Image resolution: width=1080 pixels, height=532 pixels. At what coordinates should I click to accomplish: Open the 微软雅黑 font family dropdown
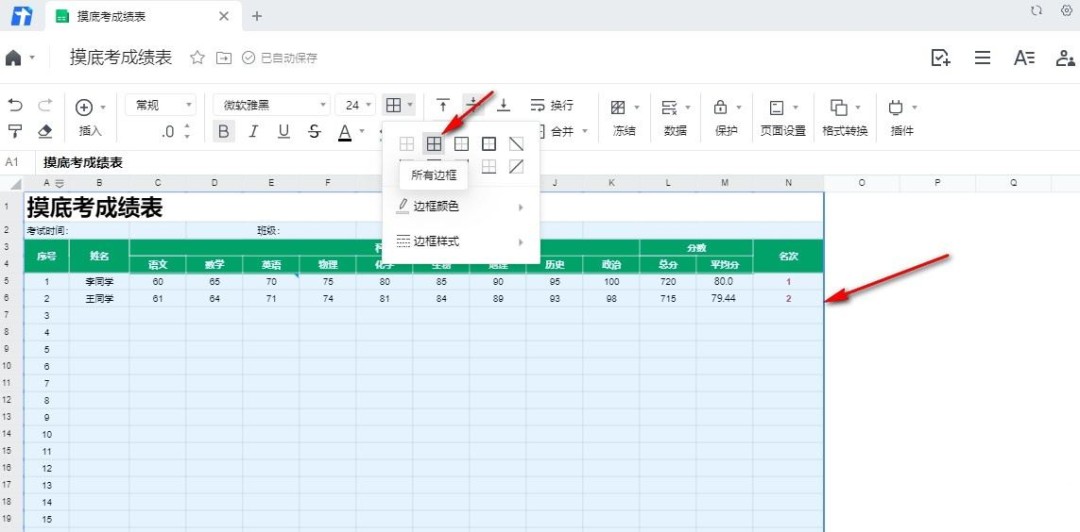click(271, 105)
